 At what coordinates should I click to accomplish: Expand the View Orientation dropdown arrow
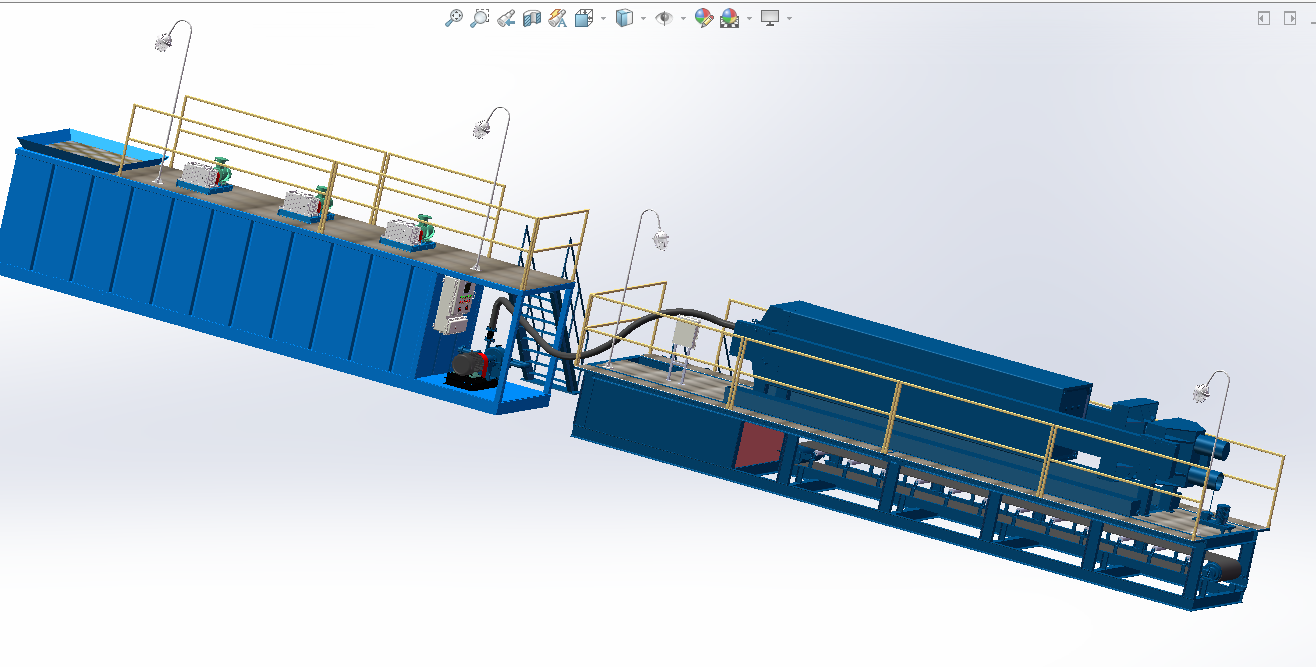pos(603,19)
